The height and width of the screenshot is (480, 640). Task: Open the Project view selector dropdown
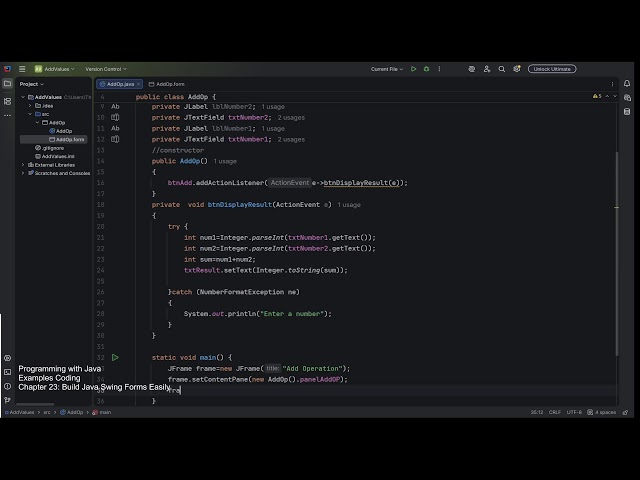click(x=32, y=84)
